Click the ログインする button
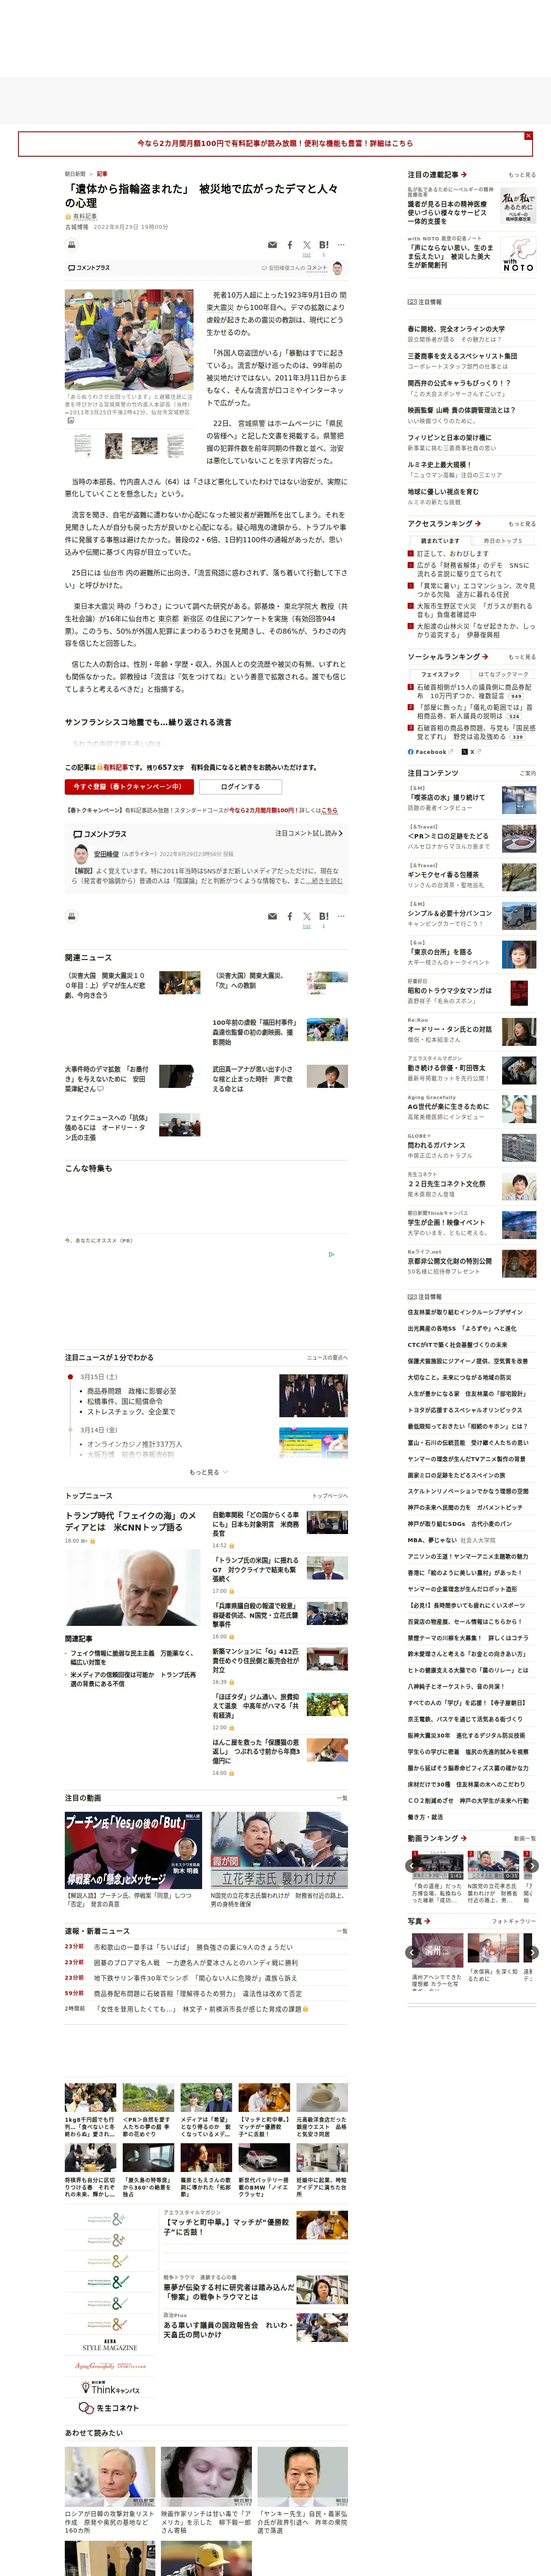The height and width of the screenshot is (2576, 551). coord(240,786)
